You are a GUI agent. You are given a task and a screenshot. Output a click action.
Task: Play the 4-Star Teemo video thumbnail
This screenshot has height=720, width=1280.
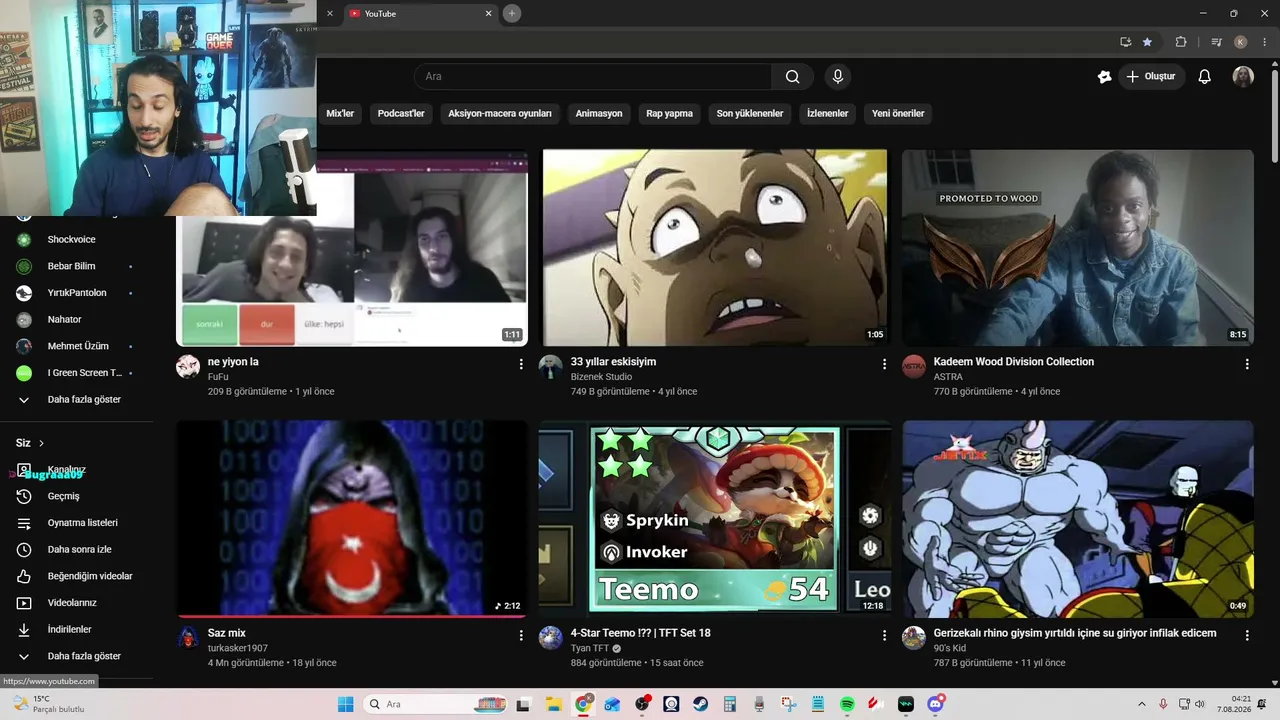point(714,518)
